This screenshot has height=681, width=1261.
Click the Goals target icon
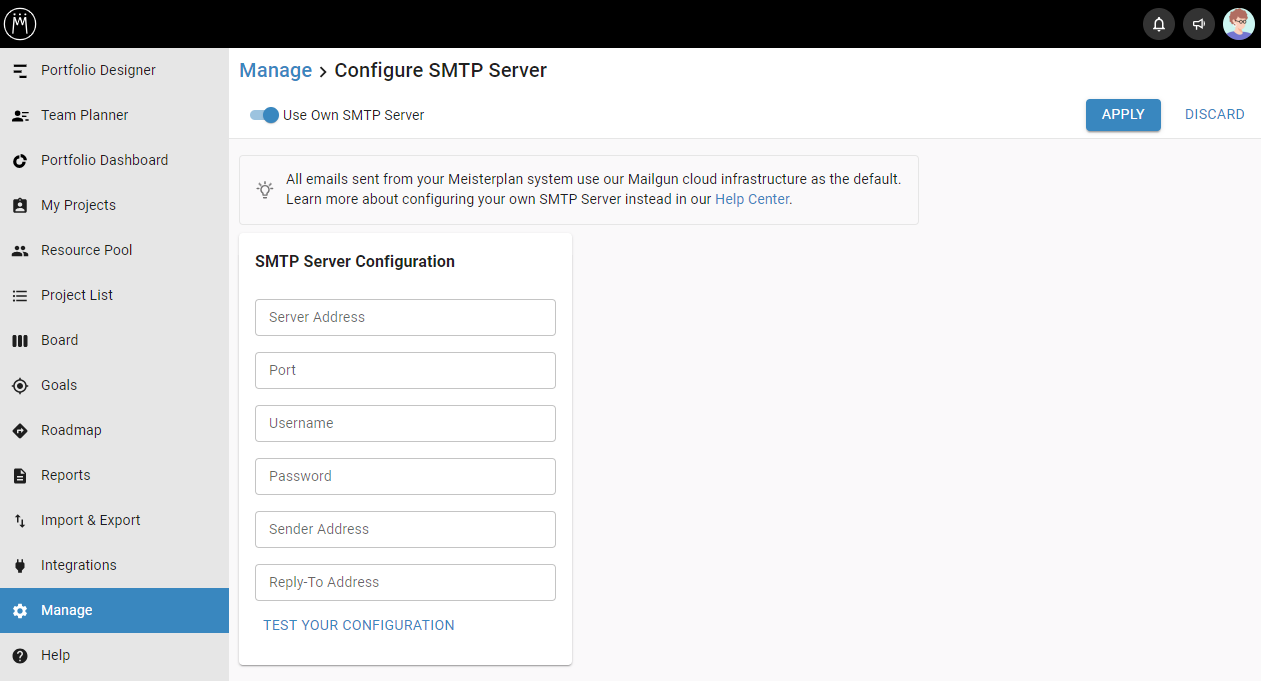tap(20, 386)
